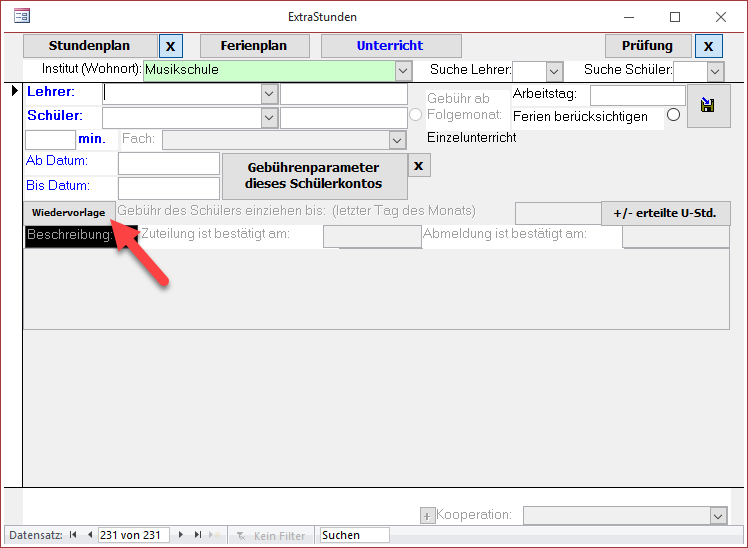Open the Suche Lehrer dropdown
748x548 pixels.
coord(553,71)
